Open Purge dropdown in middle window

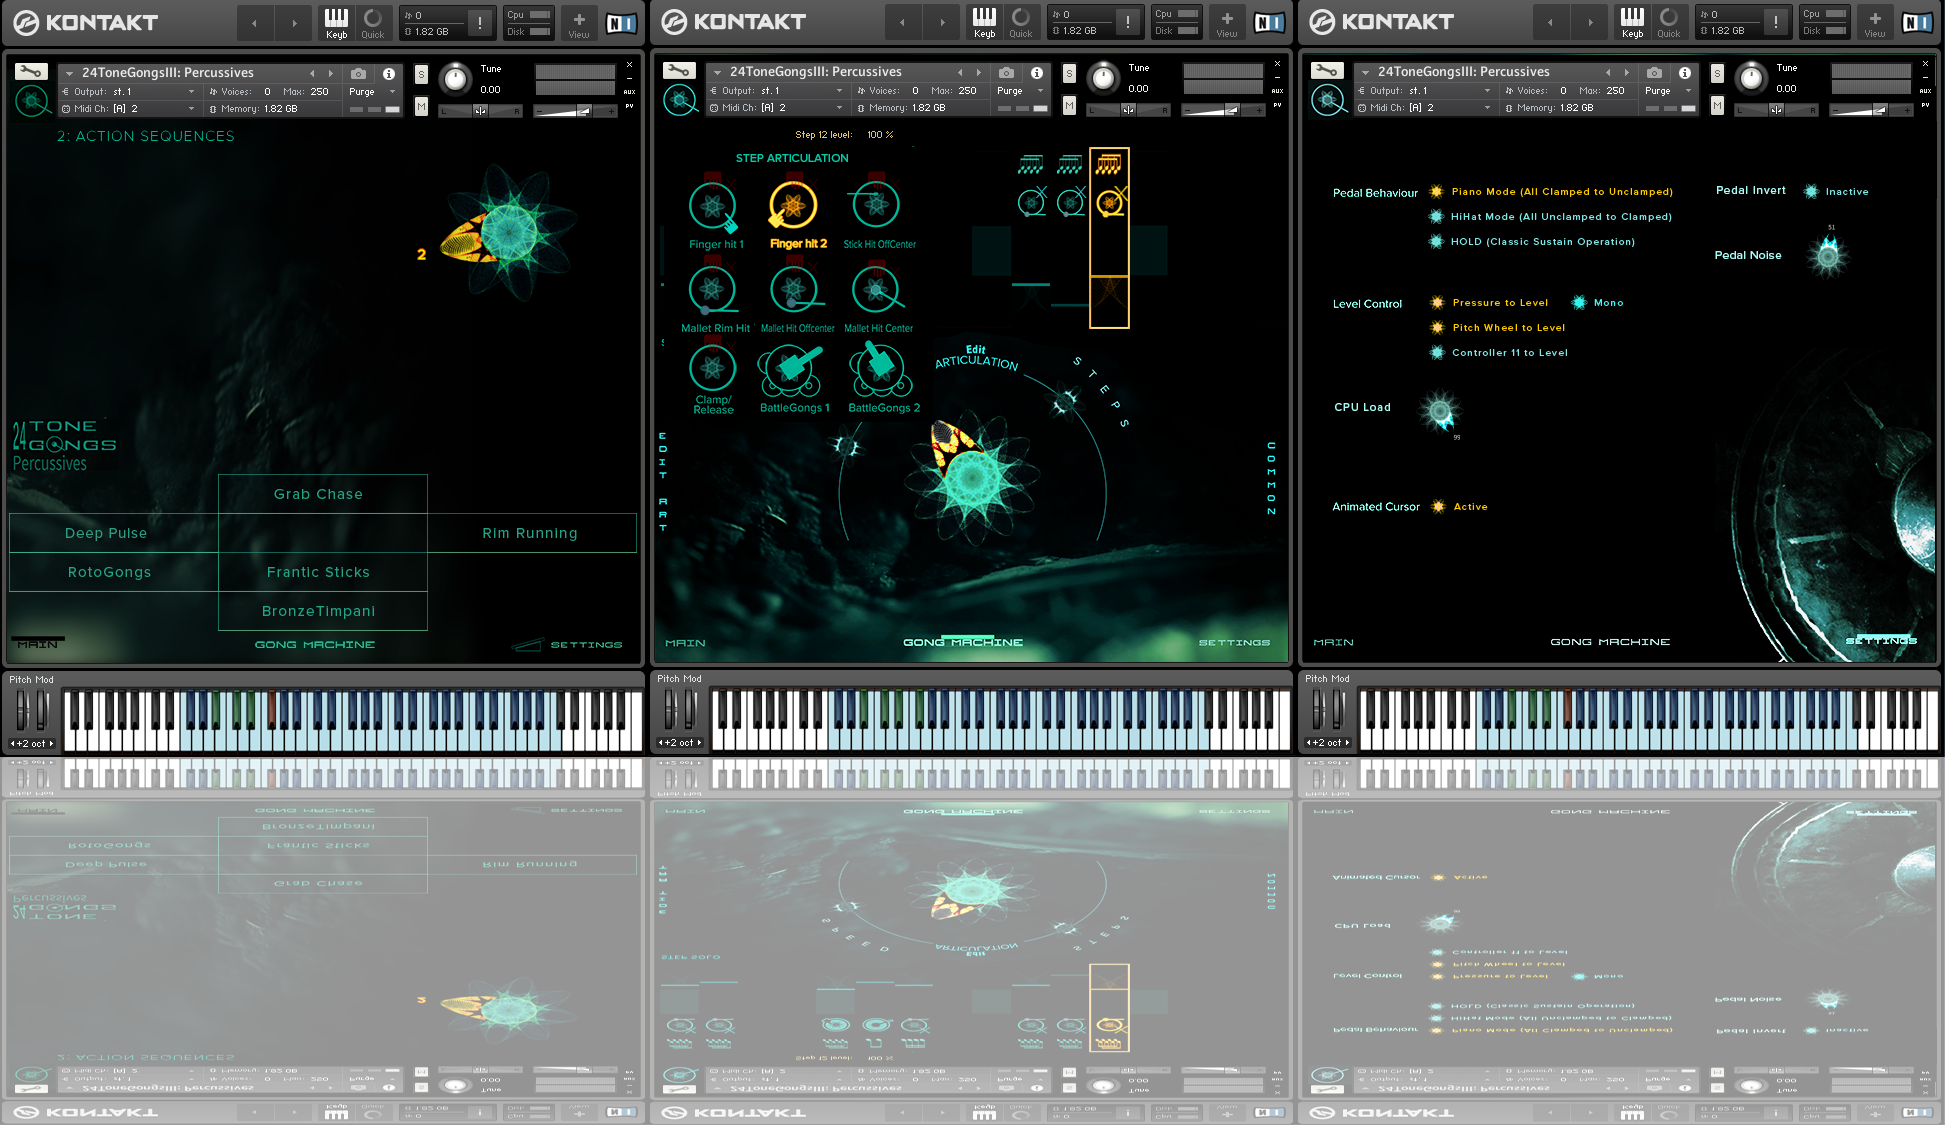pyautogui.click(x=1020, y=91)
